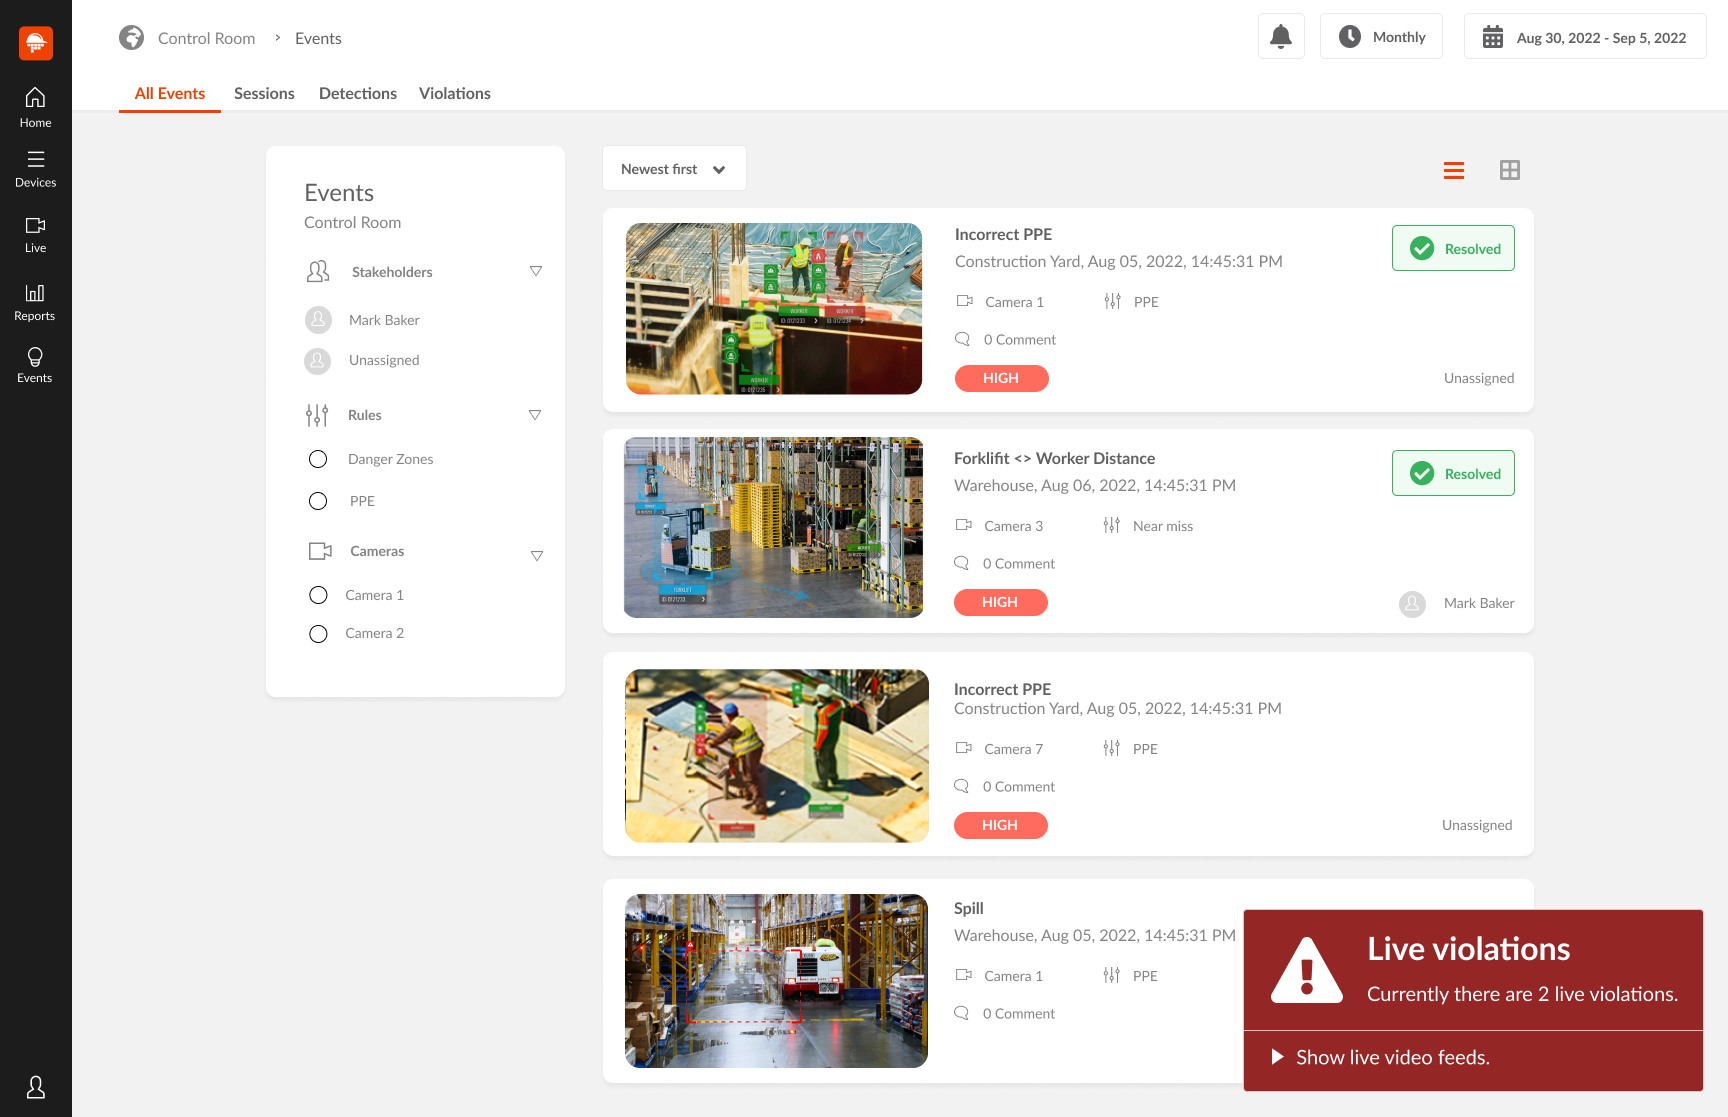Open the Monthly period dropdown
1728x1117 pixels.
point(1381,36)
